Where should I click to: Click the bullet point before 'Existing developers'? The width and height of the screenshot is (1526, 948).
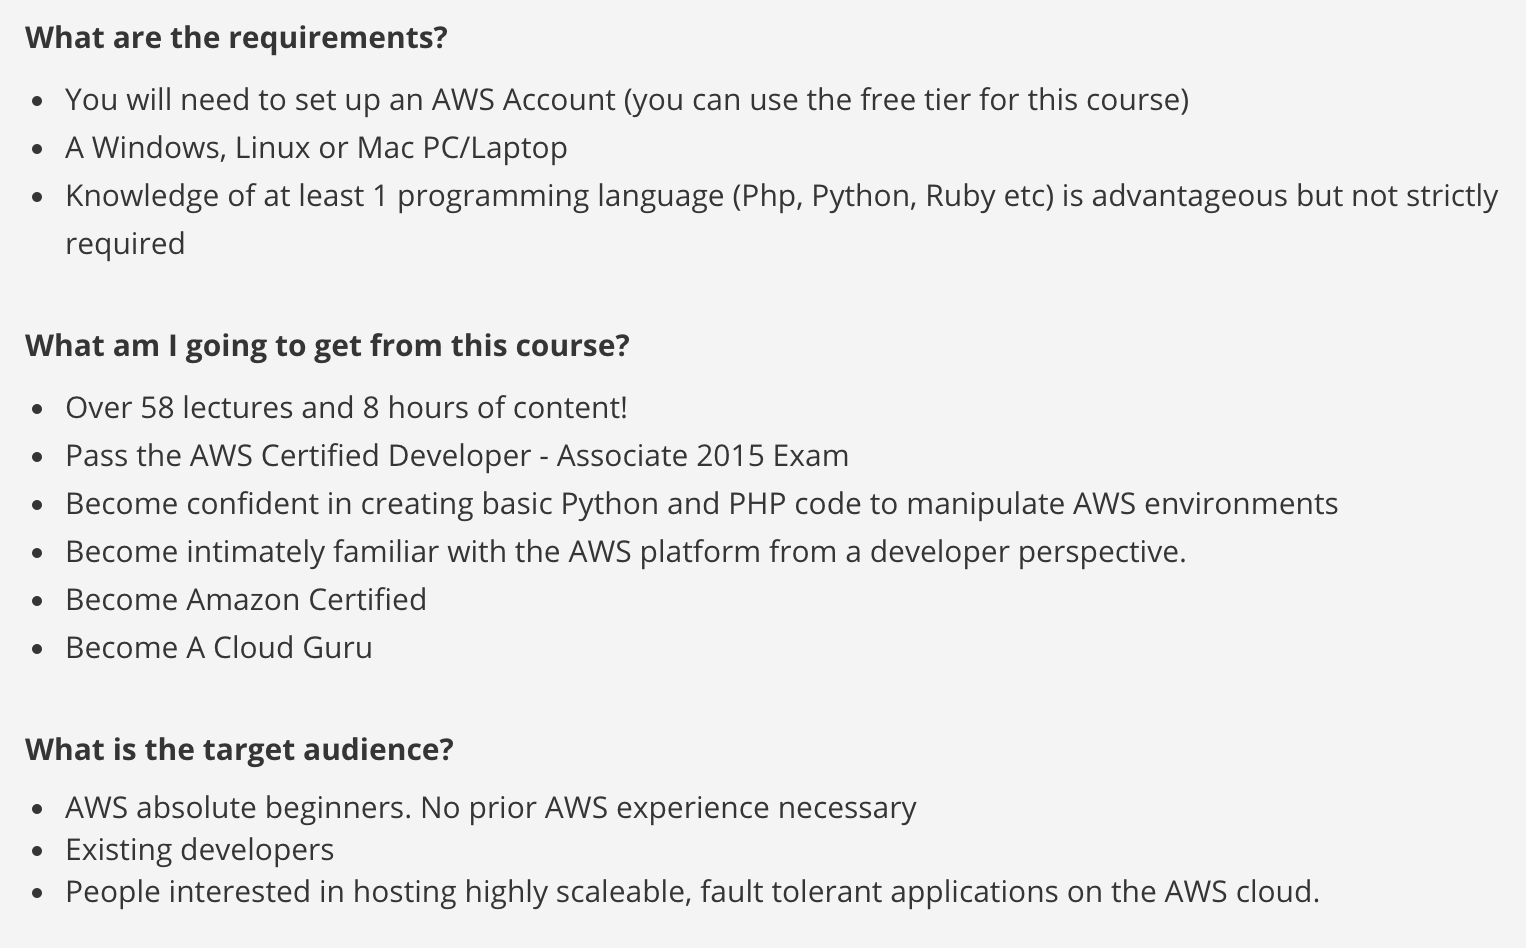38,852
